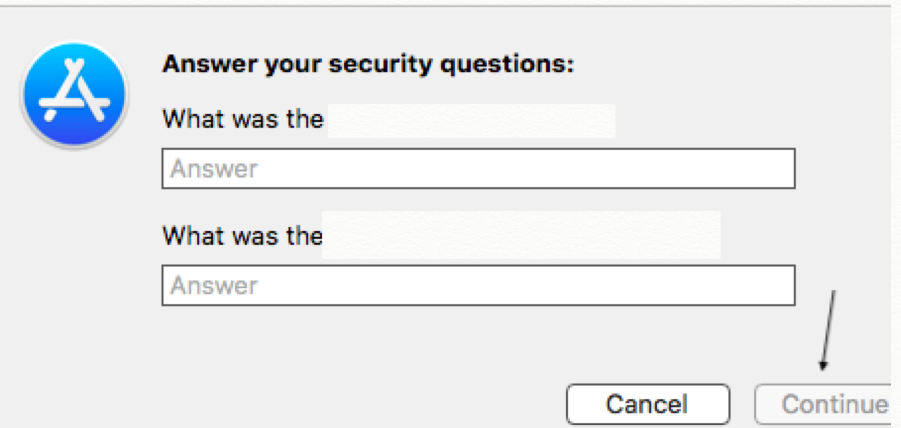This screenshot has width=901, height=428.
Task: Click the black arrow pointing at Continue
Action: 828,330
